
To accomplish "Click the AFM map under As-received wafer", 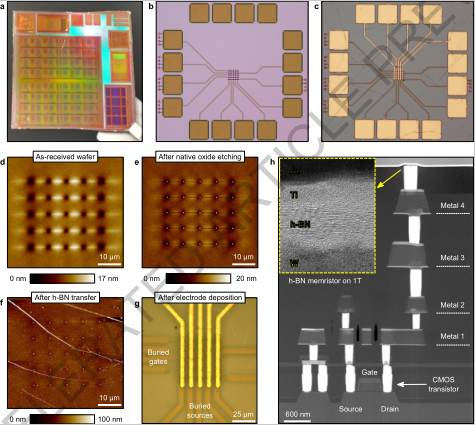I will coord(66,213).
